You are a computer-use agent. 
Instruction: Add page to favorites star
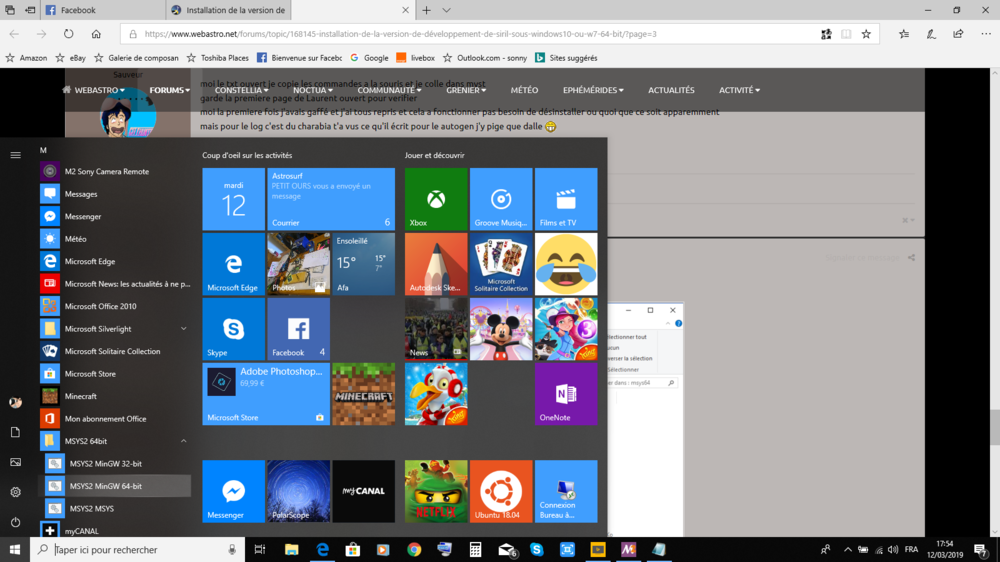(x=866, y=34)
